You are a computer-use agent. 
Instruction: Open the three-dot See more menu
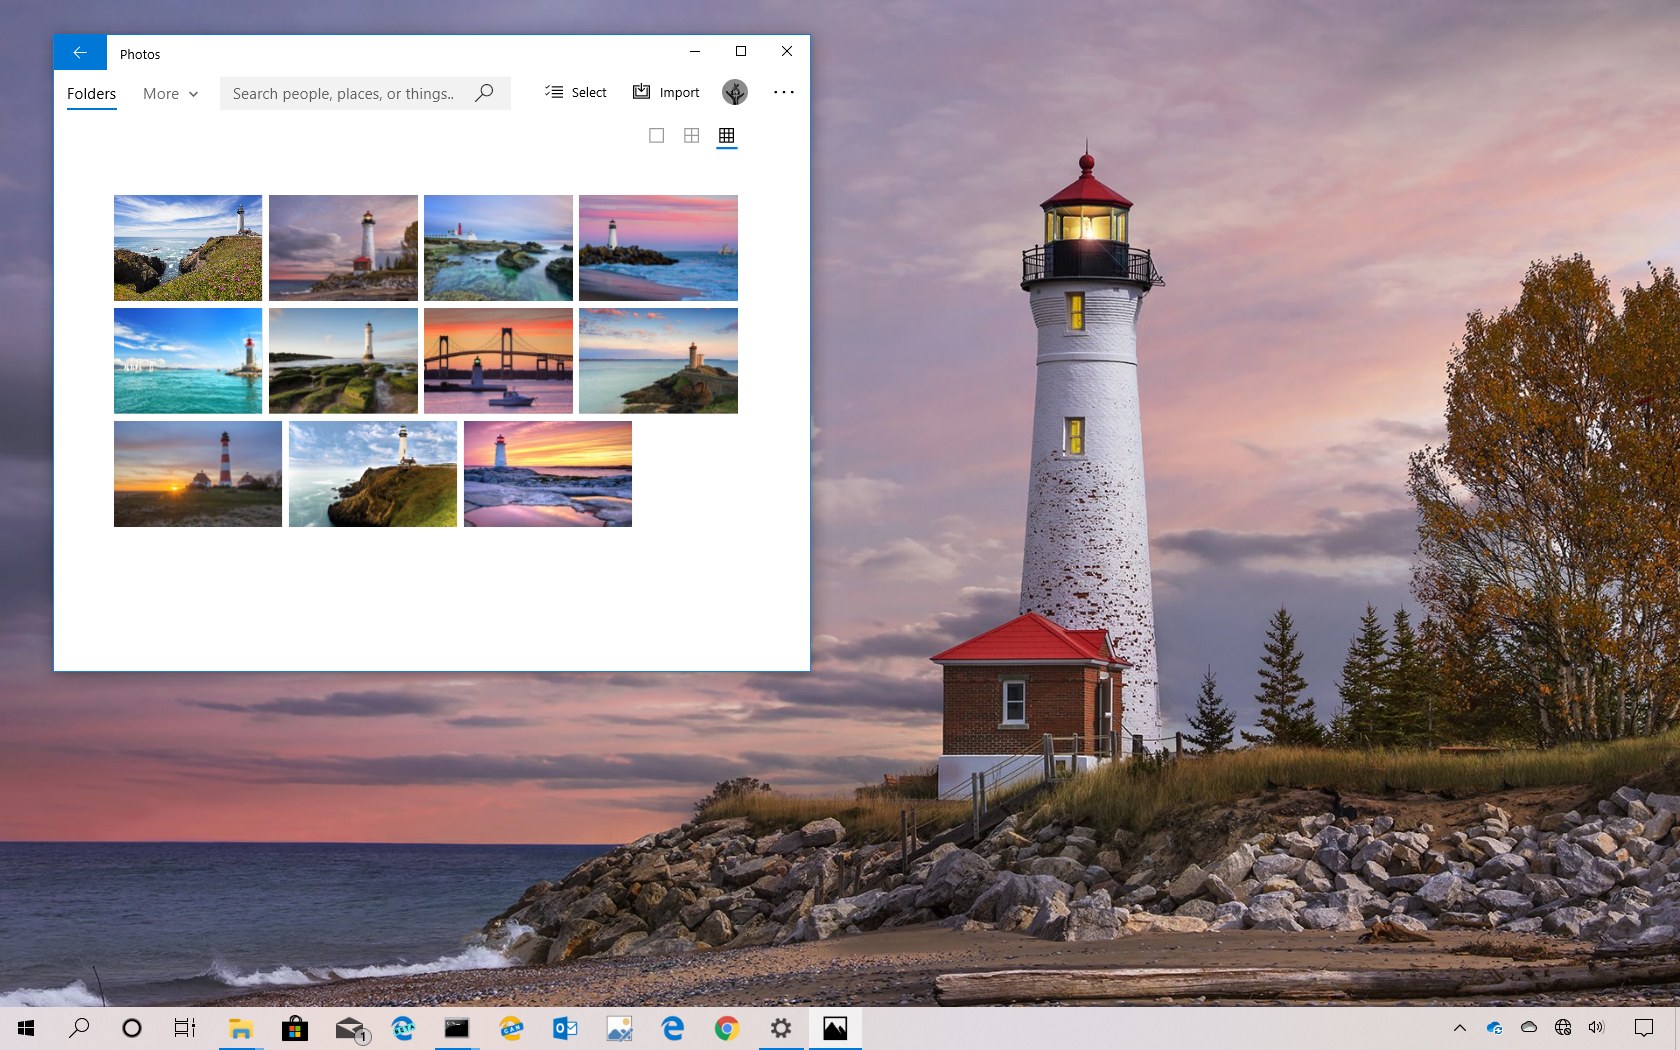click(783, 93)
